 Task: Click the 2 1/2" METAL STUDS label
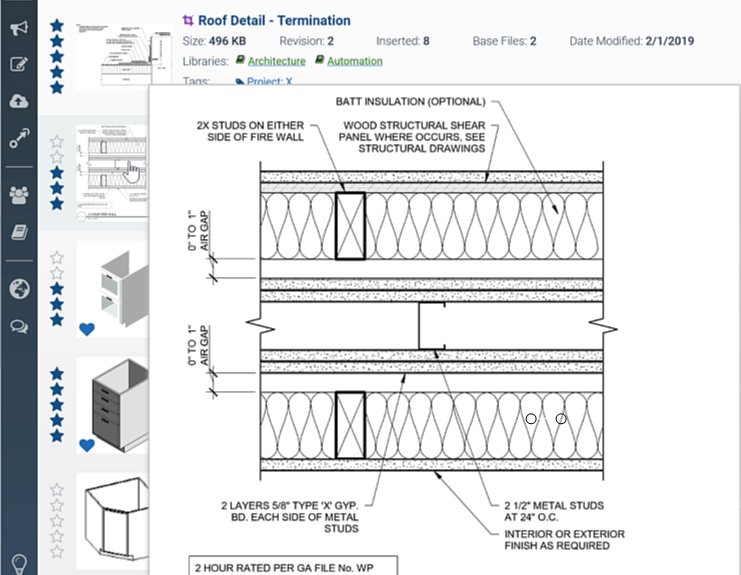[554, 511]
